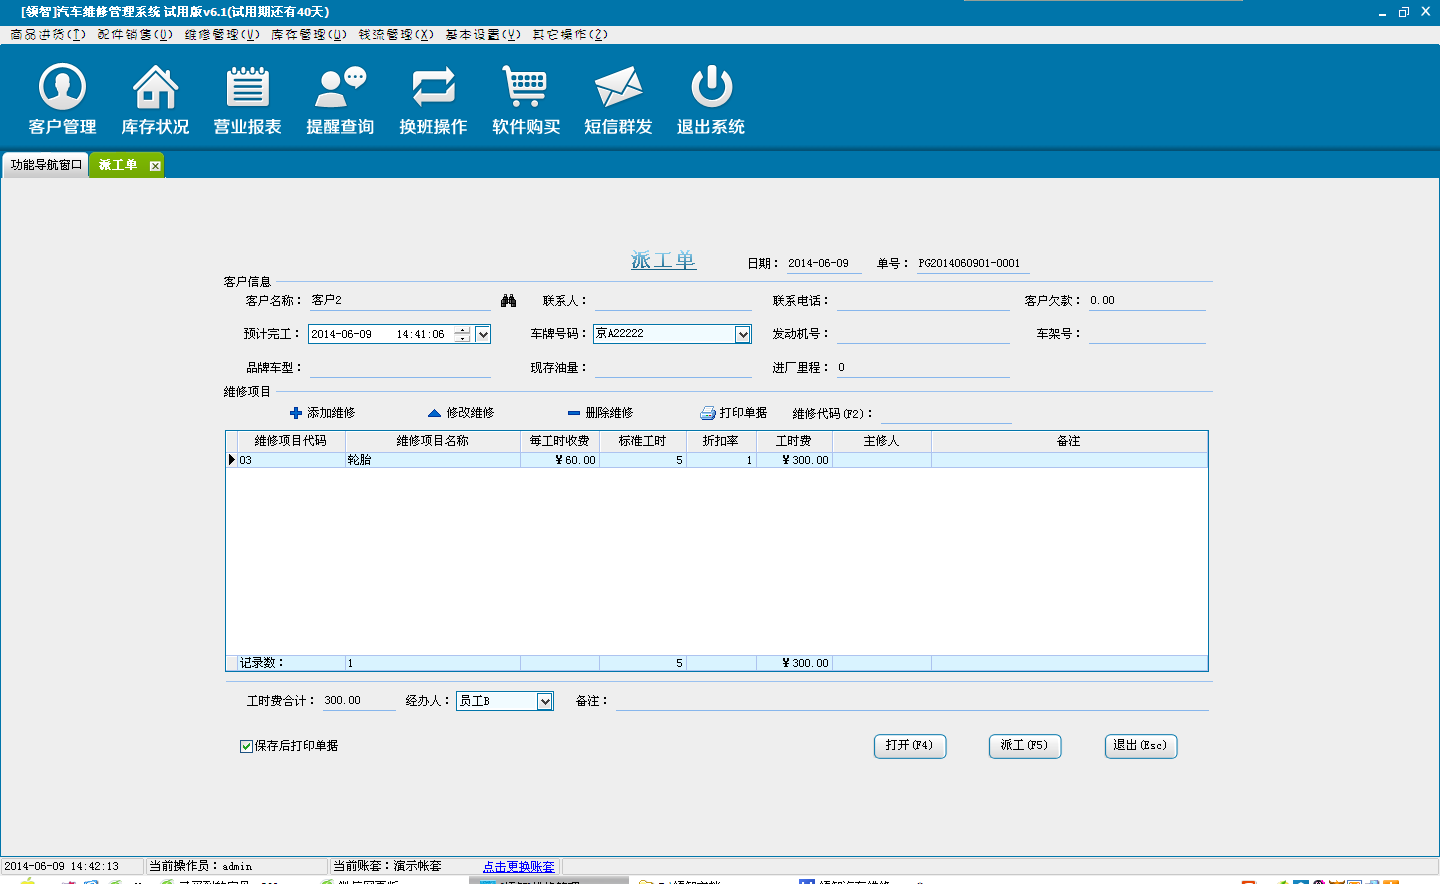Click 打印单据 print document
Image resolution: width=1440 pixels, height=884 pixels.
click(x=734, y=413)
